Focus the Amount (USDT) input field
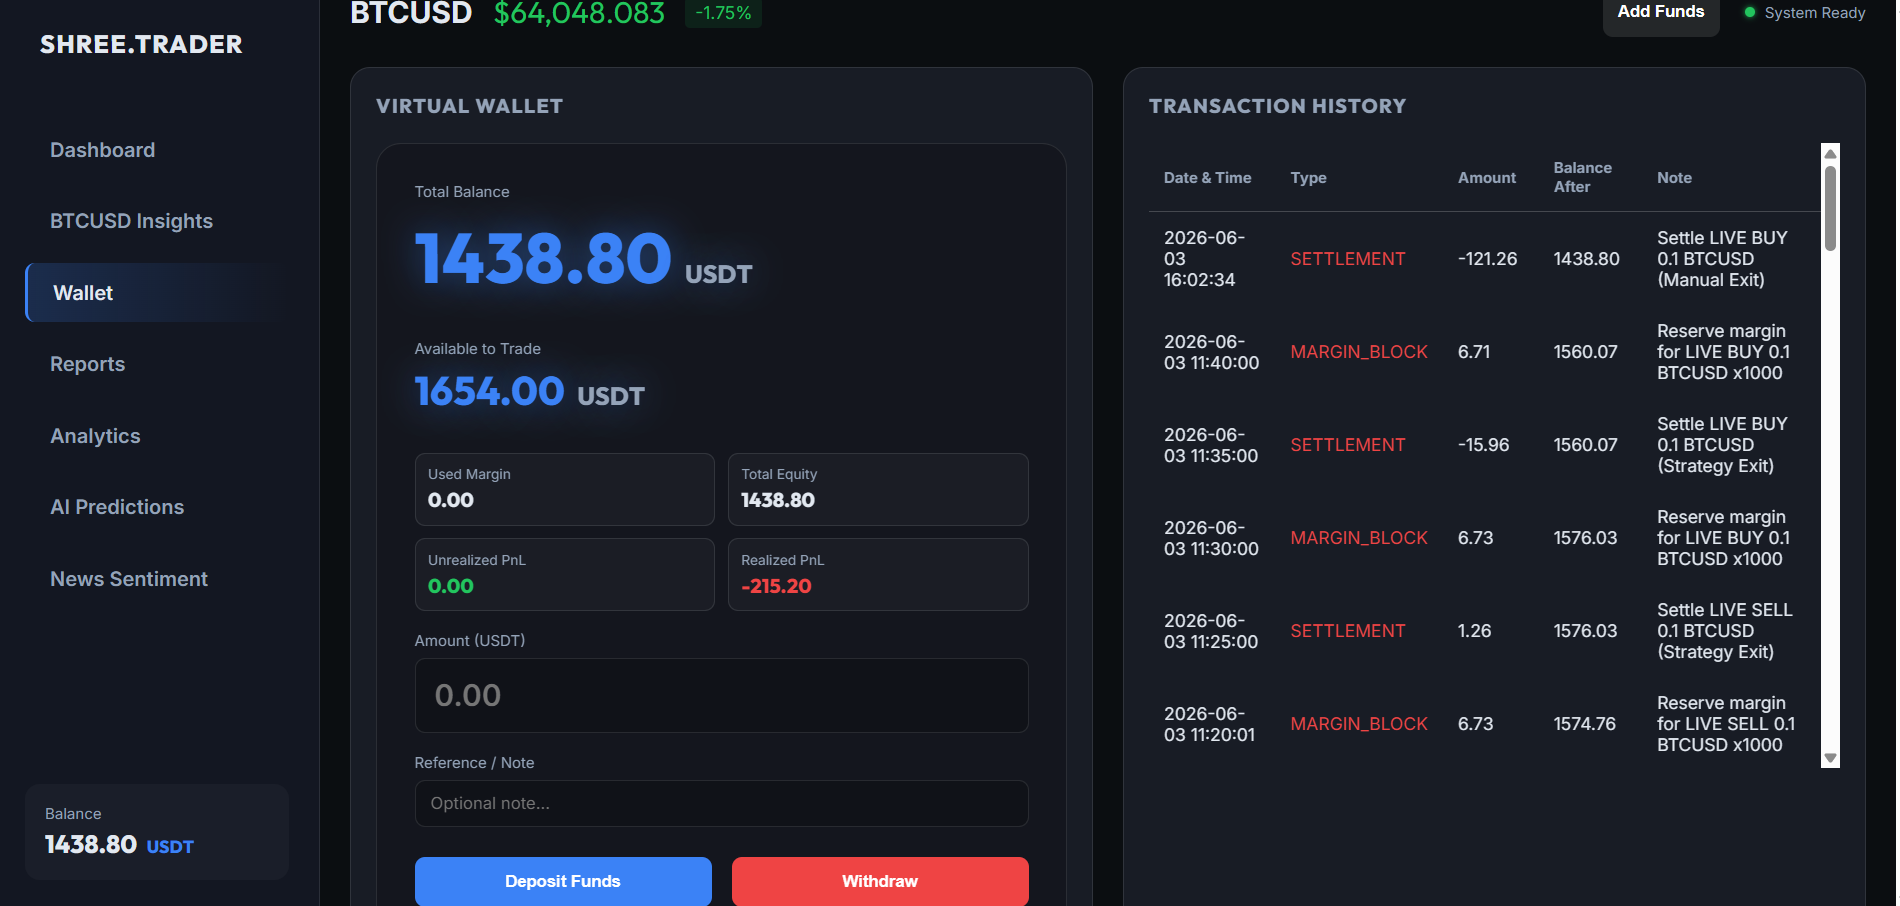This screenshot has width=1900, height=906. click(721, 695)
